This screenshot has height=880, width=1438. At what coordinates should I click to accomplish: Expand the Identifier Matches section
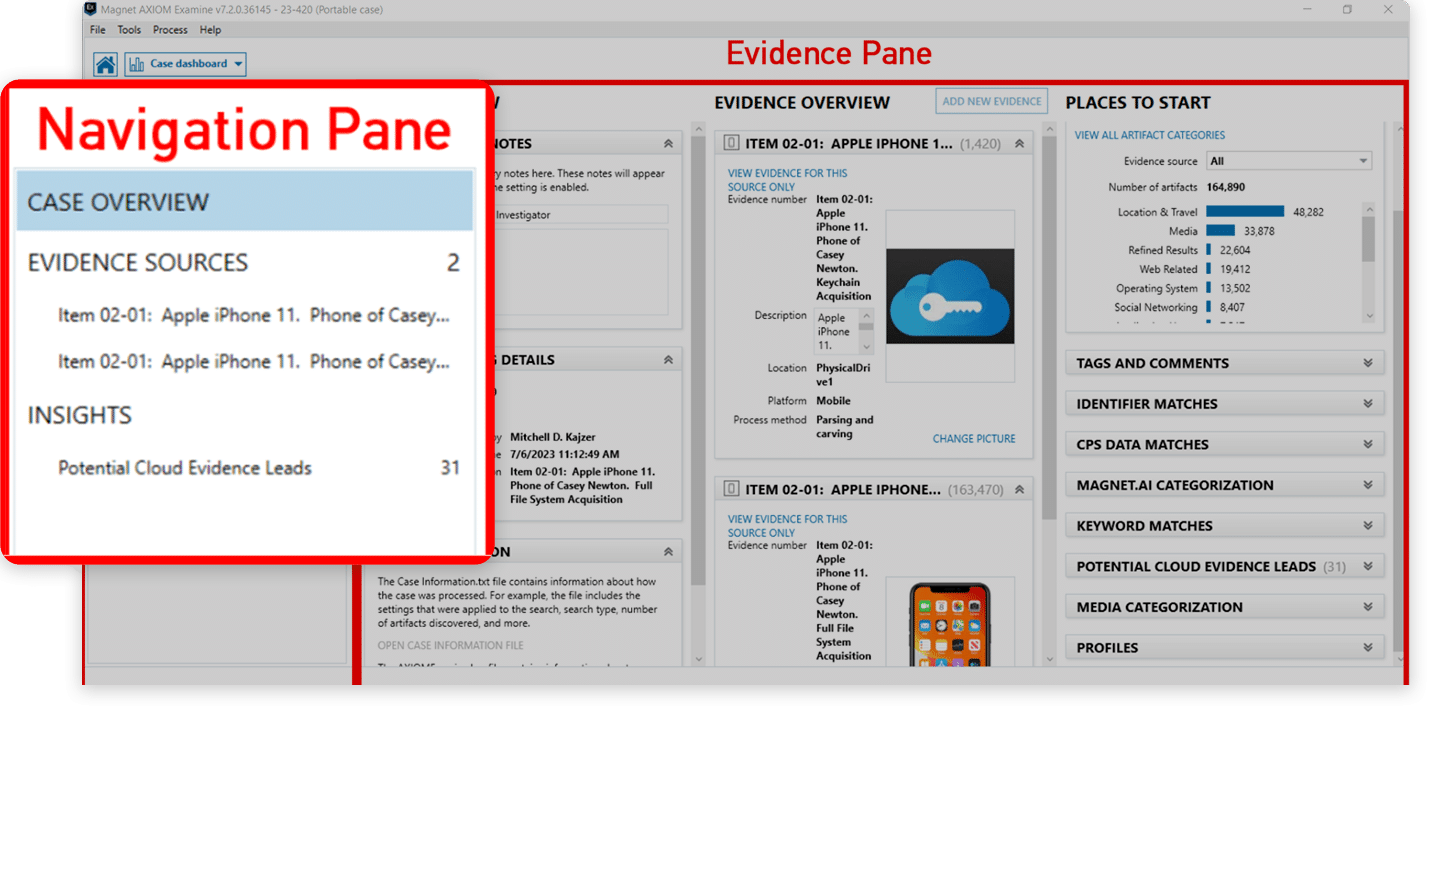[x=1224, y=404]
